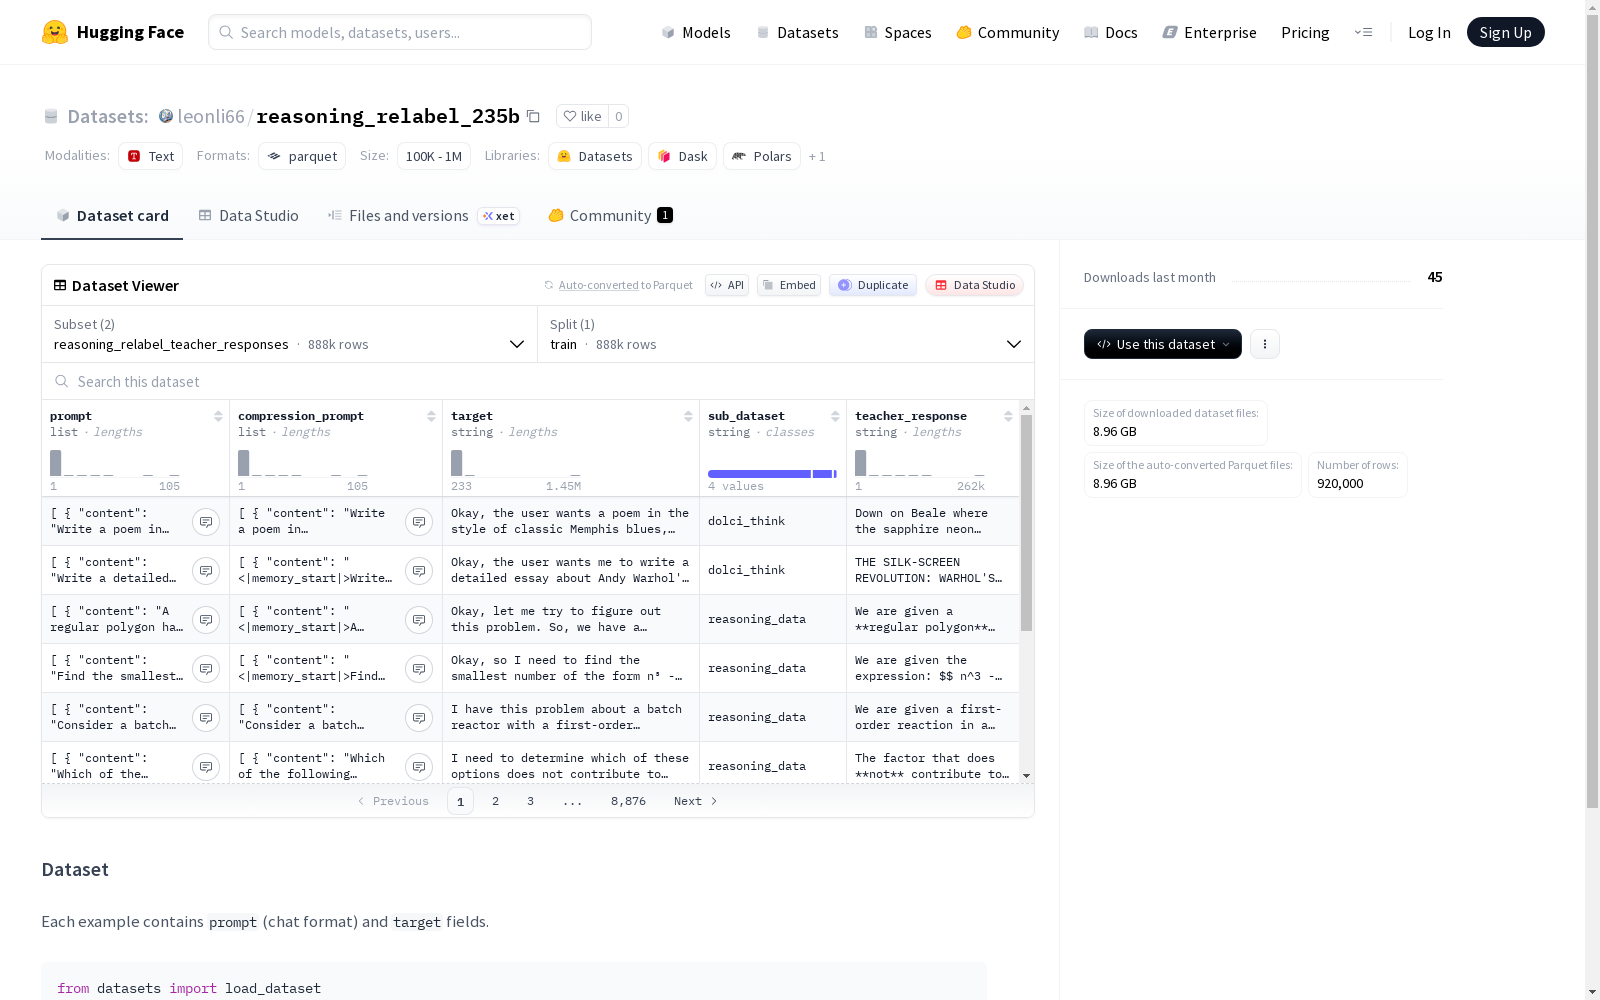The height and width of the screenshot is (1000, 1600).
Task: Open chat view for 'Which of the' prompt cell
Action: tap(206, 767)
